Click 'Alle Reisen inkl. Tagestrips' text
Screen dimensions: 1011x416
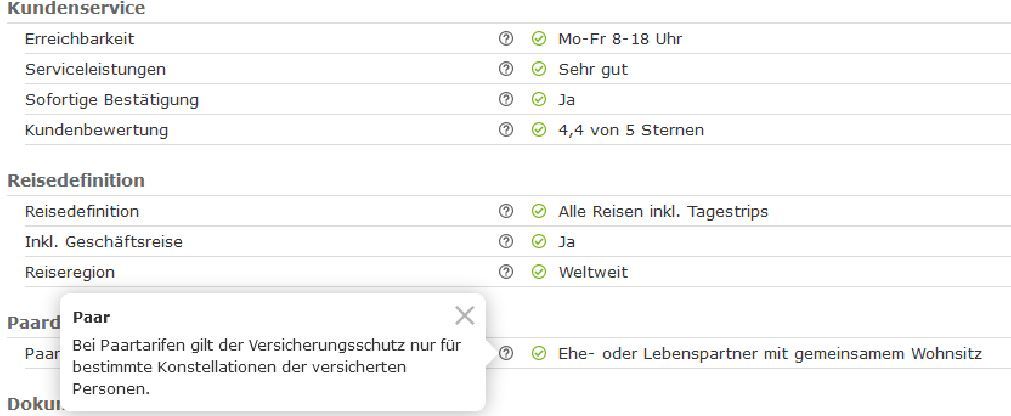(662, 211)
